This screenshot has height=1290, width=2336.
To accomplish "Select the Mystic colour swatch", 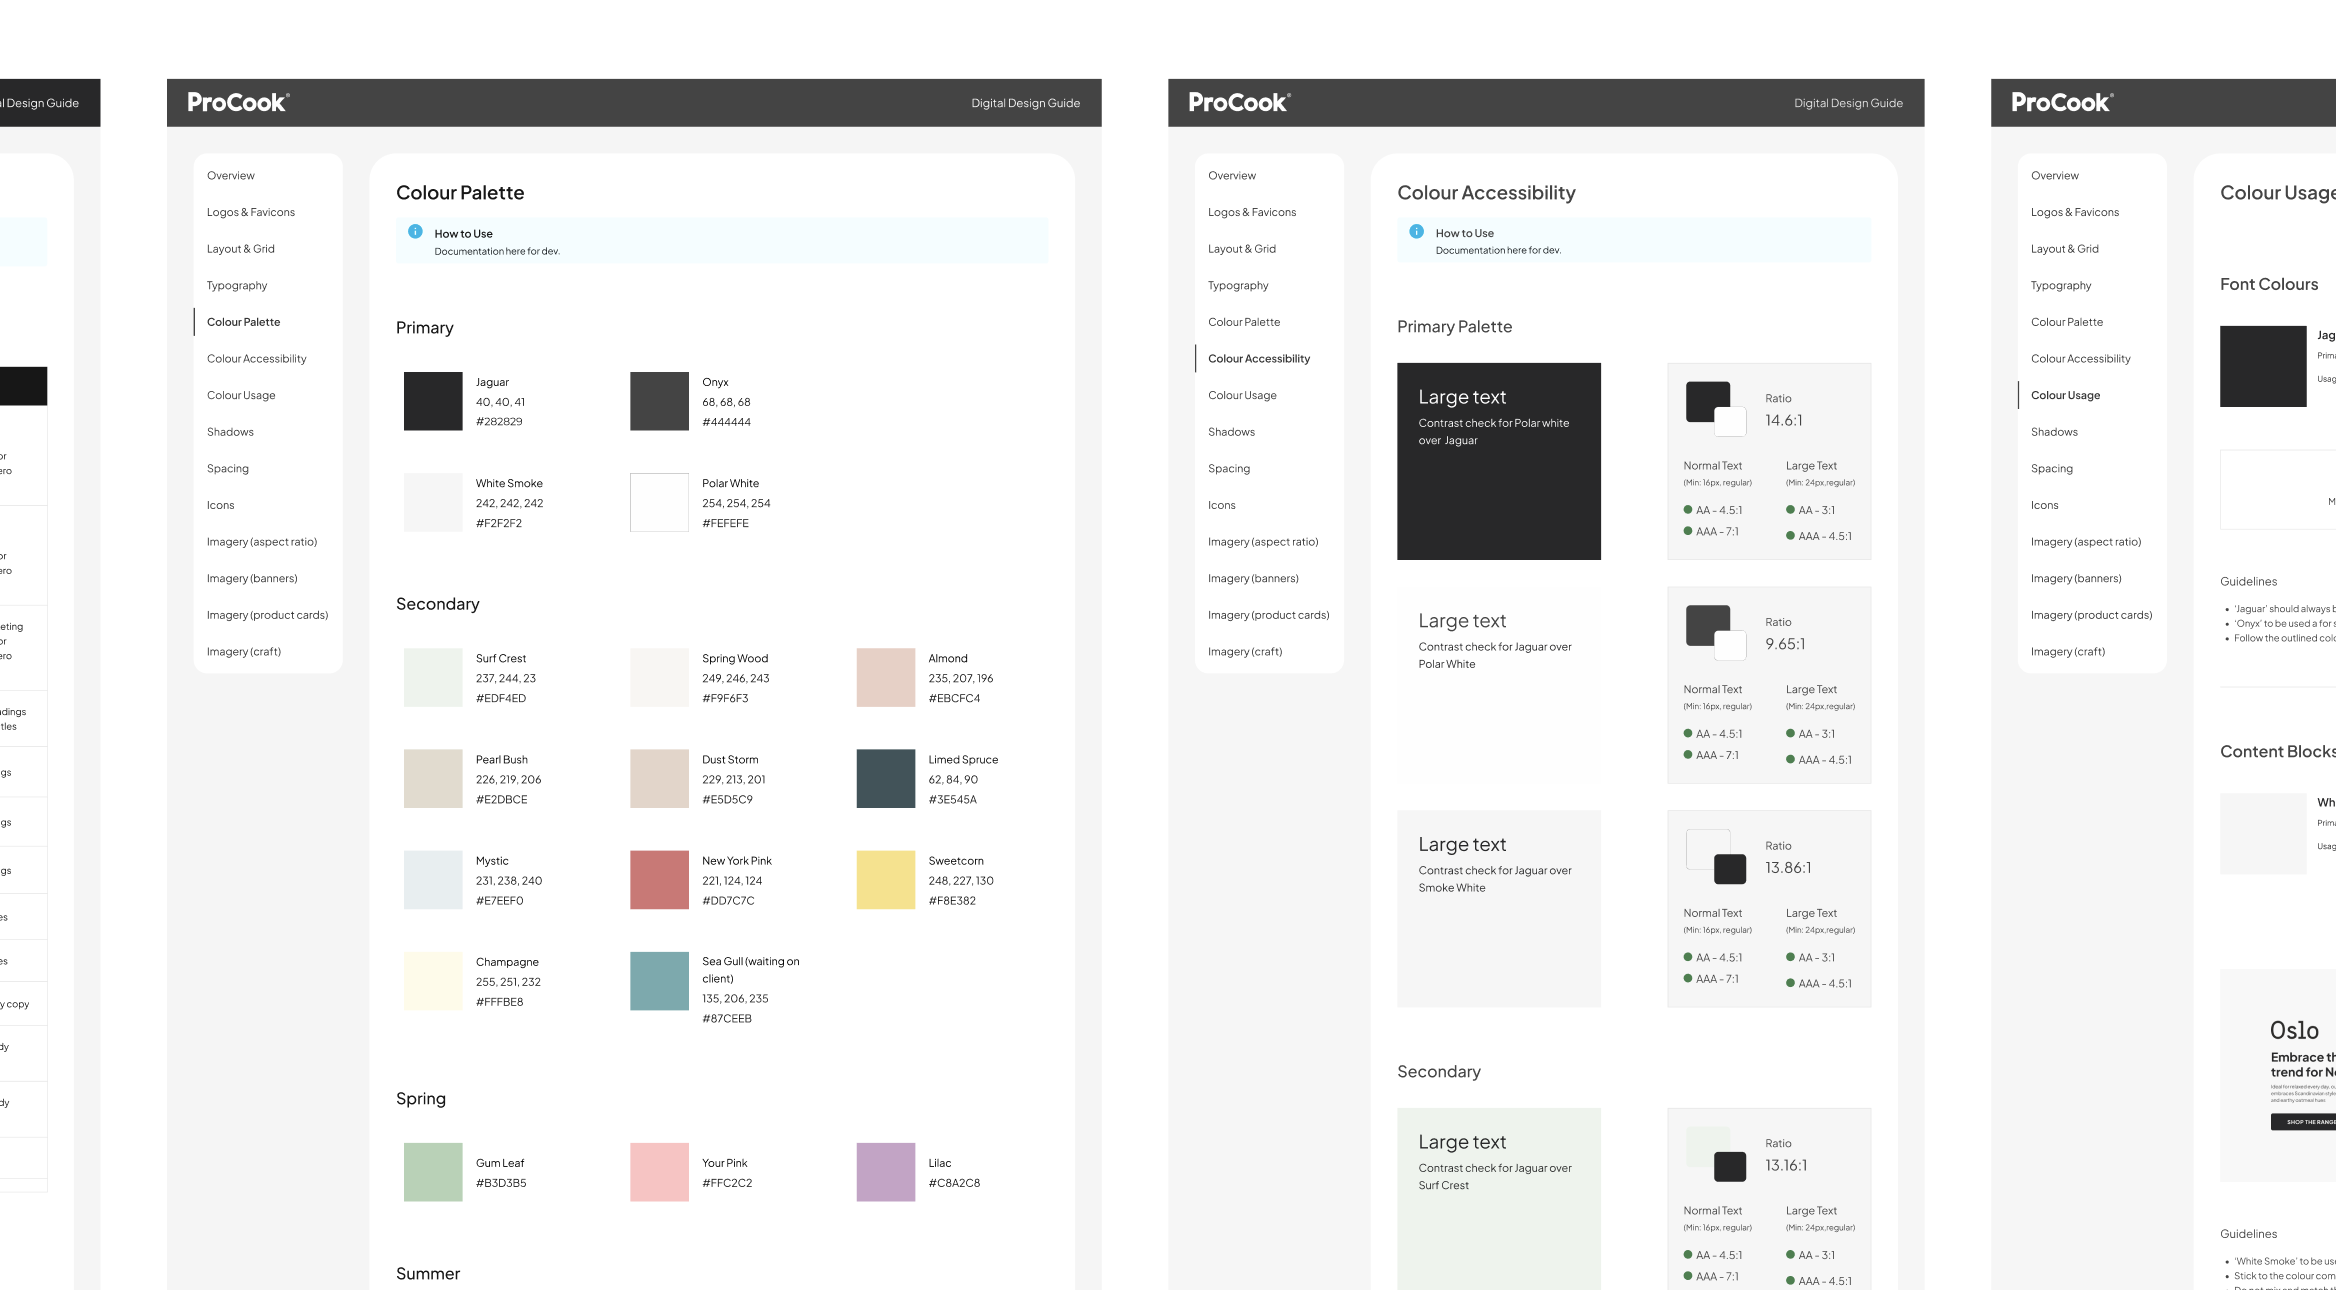I will (x=433, y=879).
